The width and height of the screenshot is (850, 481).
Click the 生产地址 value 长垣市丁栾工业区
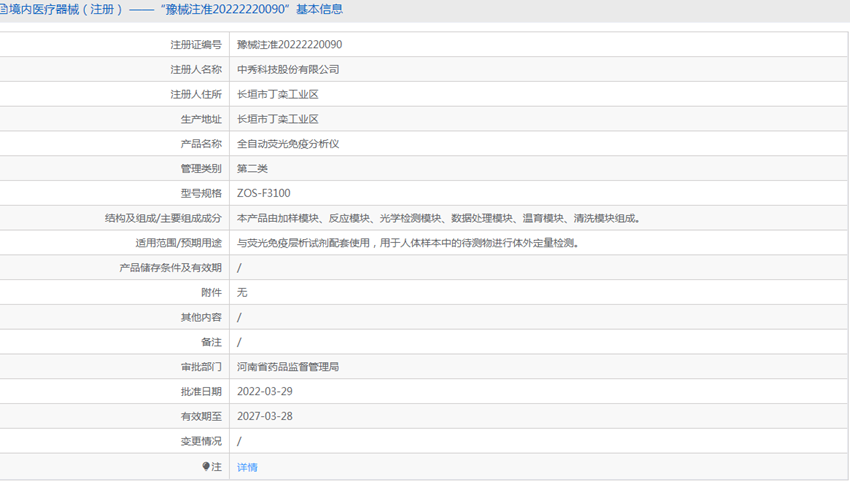(278, 119)
